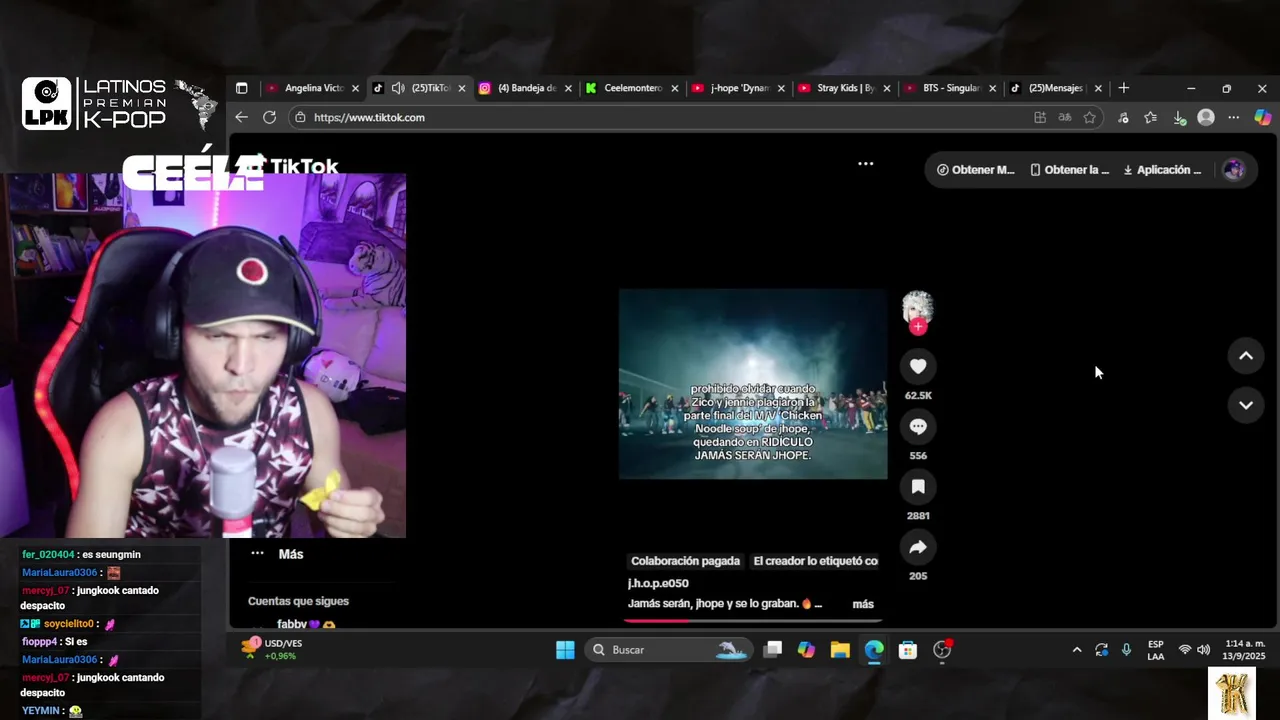Image resolution: width=1280 pixels, height=720 pixels.
Task: Open Edge settings and more menu
Action: click(1234, 117)
